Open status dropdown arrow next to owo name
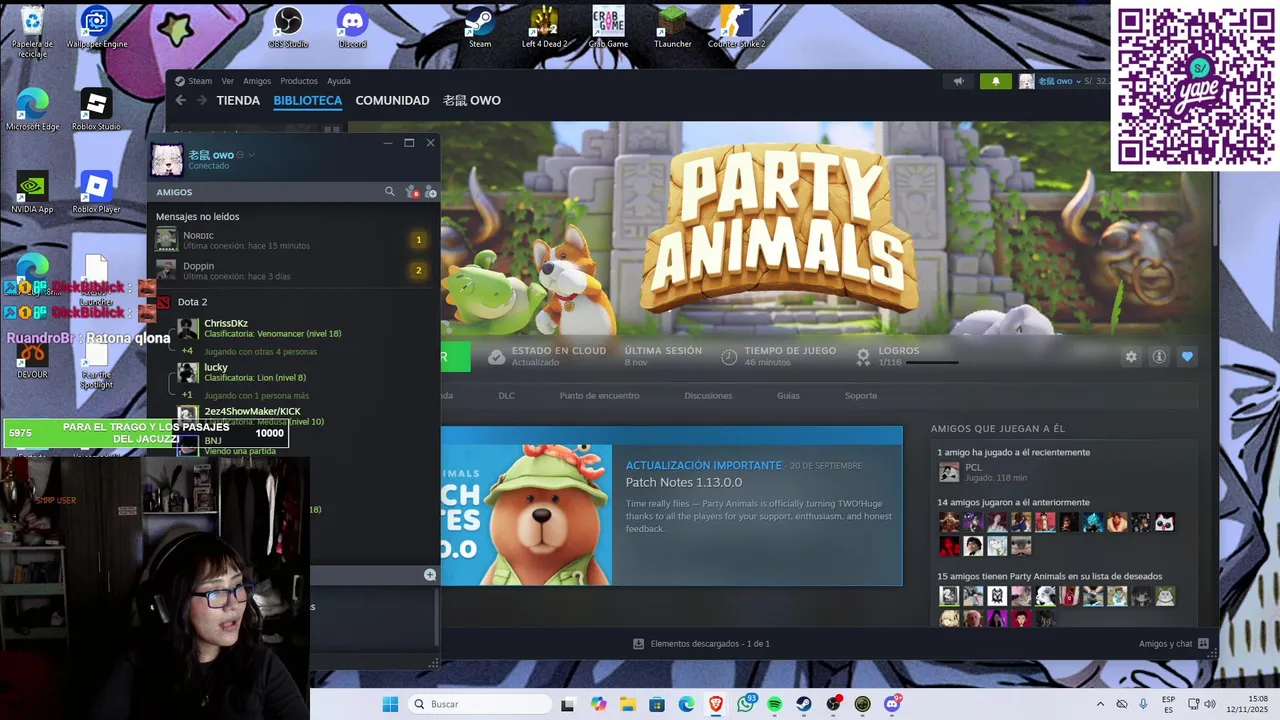Screen dimensions: 1280x720 click(x=251, y=155)
